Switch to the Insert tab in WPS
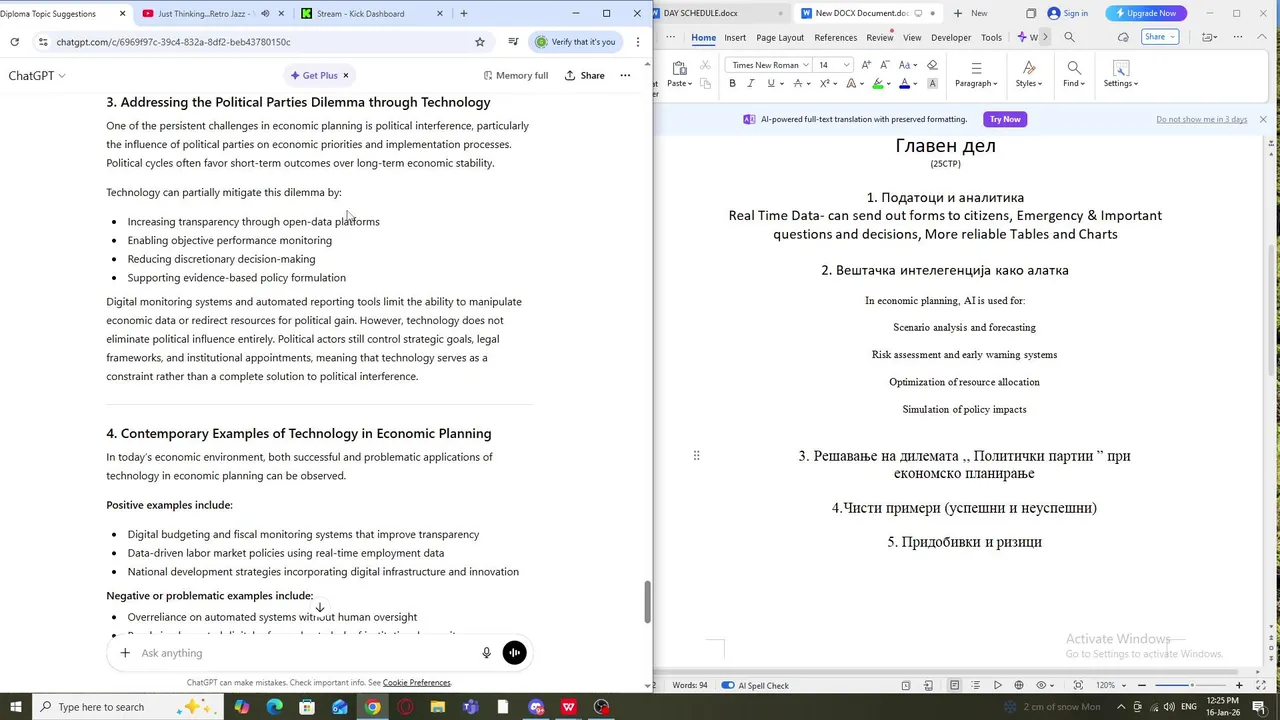Image resolution: width=1280 pixels, height=720 pixels. click(x=735, y=37)
